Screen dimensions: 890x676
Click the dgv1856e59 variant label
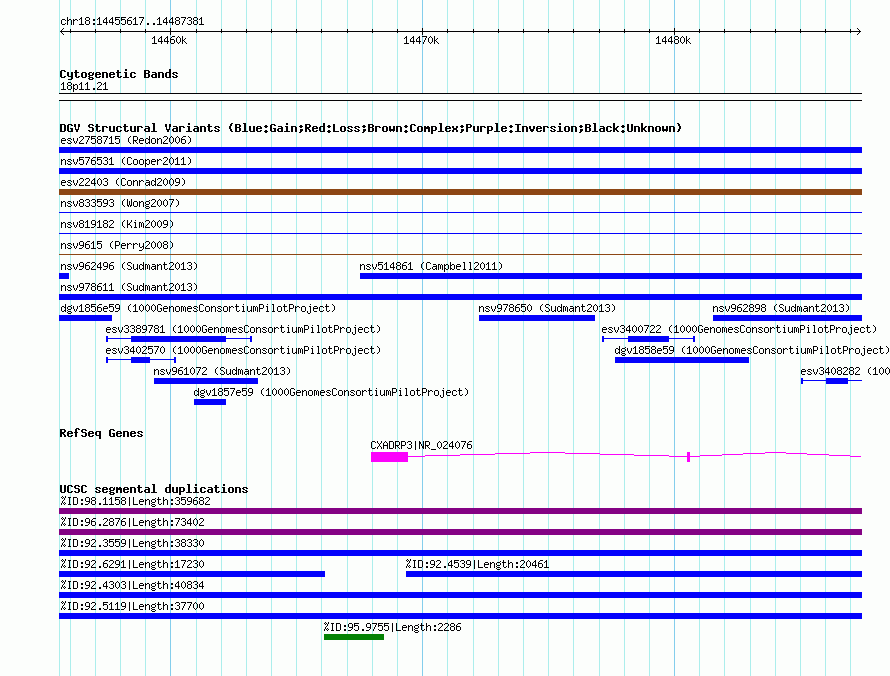point(198,308)
